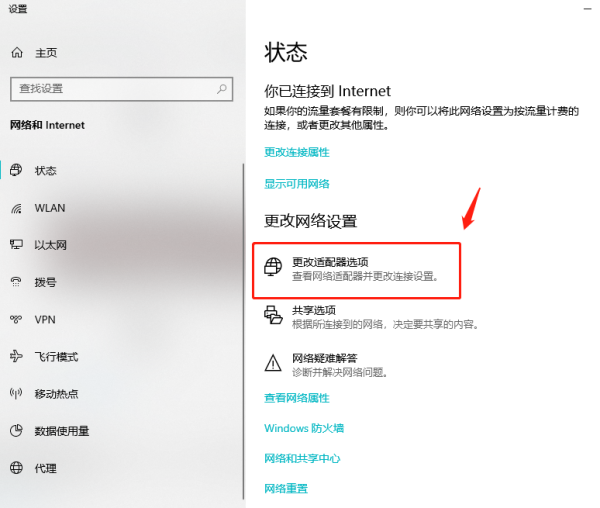Image resolution: width=600 pixels, height=508 pixels.
Task: Click the 数据使用量 pie chart icon
Action: 16,431
